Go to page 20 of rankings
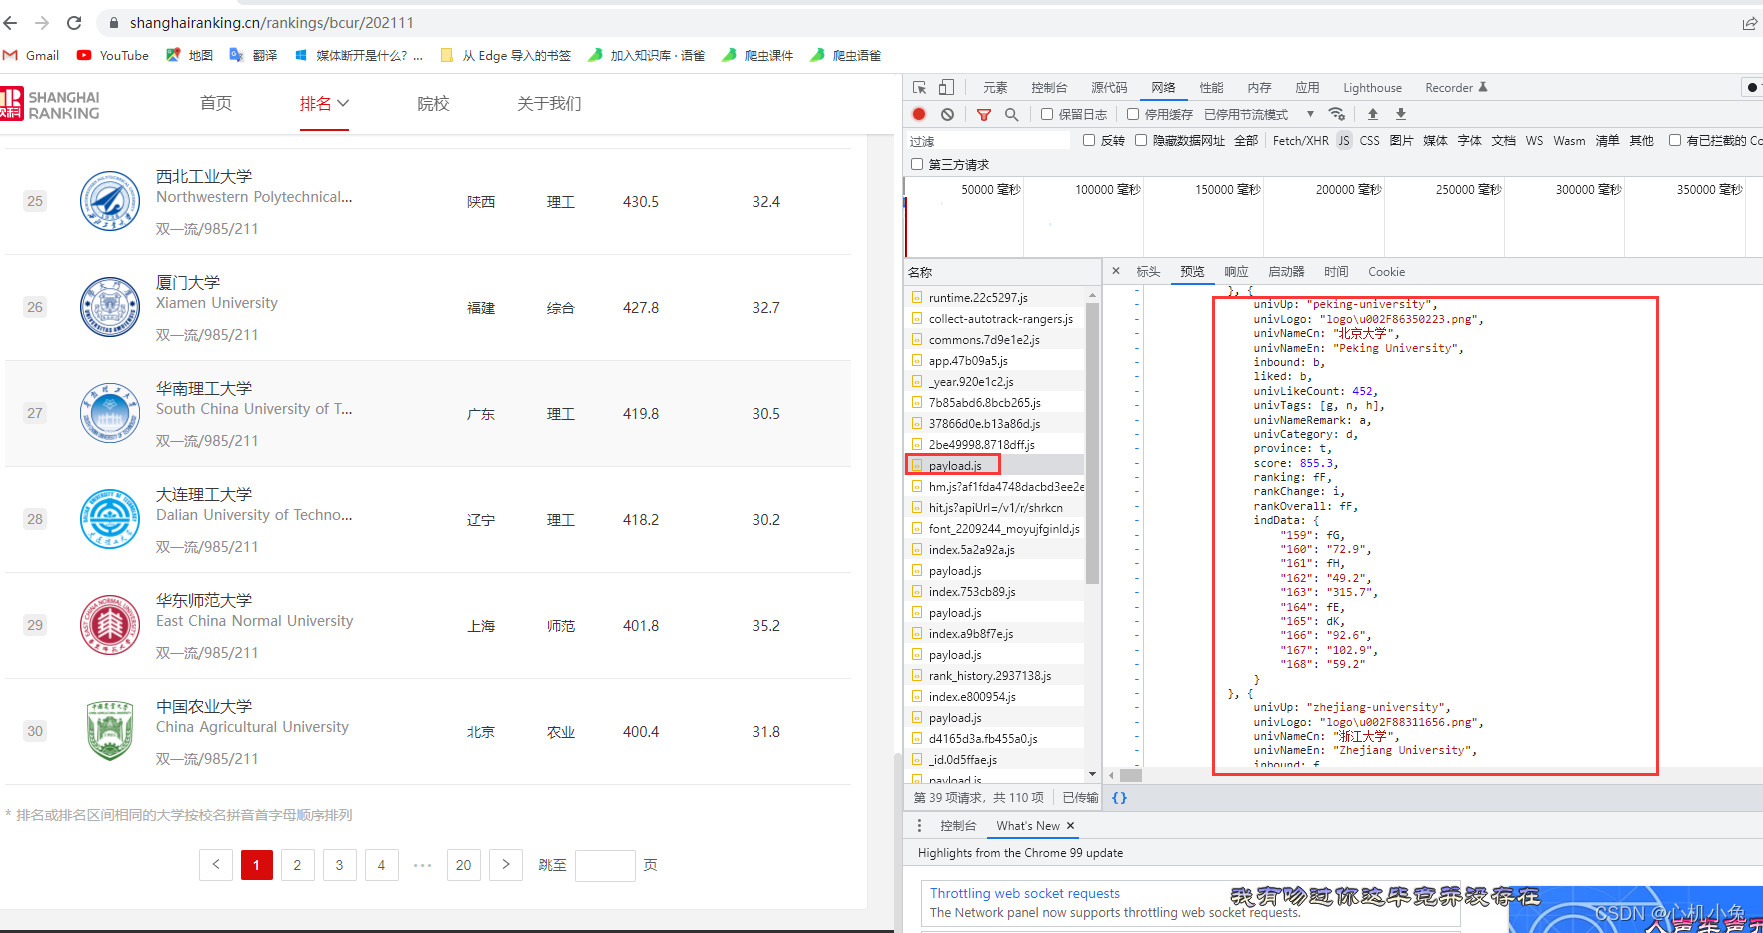 pyautogui.click(x=463, y=865)
